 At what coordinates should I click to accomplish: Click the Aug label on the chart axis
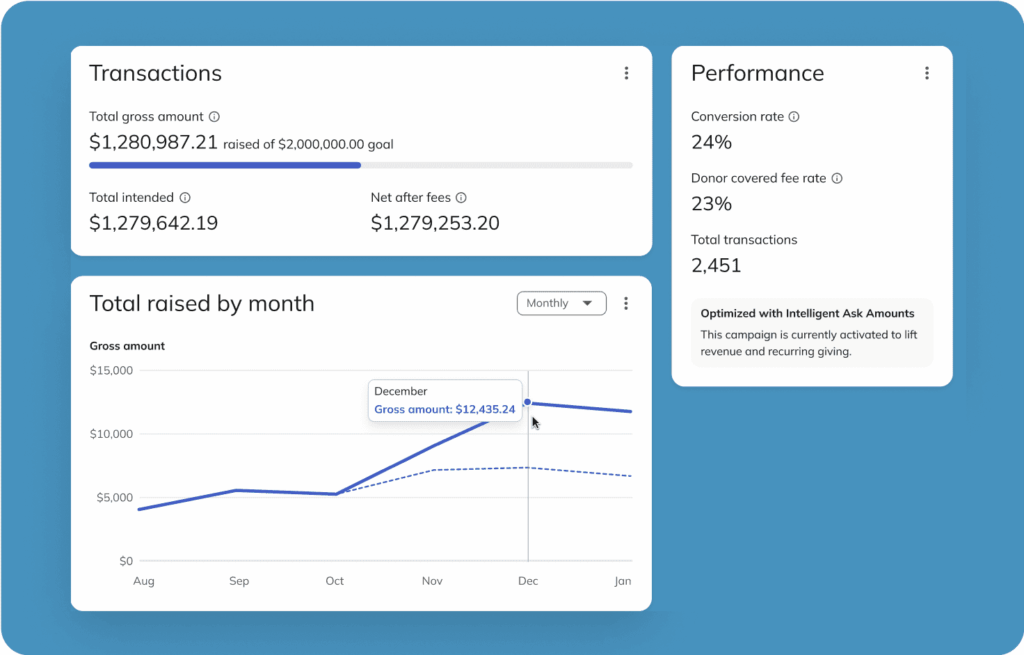144,581
